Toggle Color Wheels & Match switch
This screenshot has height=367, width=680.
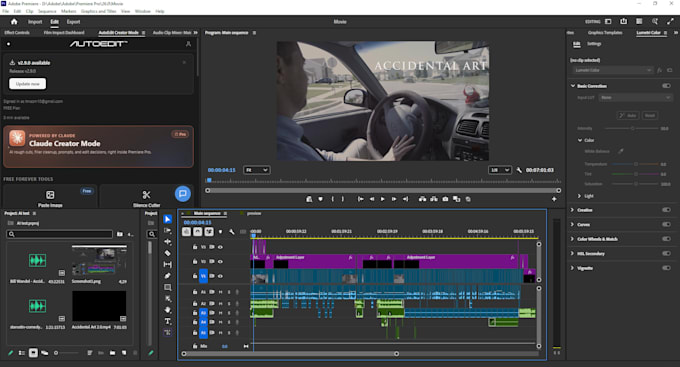pos(666,239)
